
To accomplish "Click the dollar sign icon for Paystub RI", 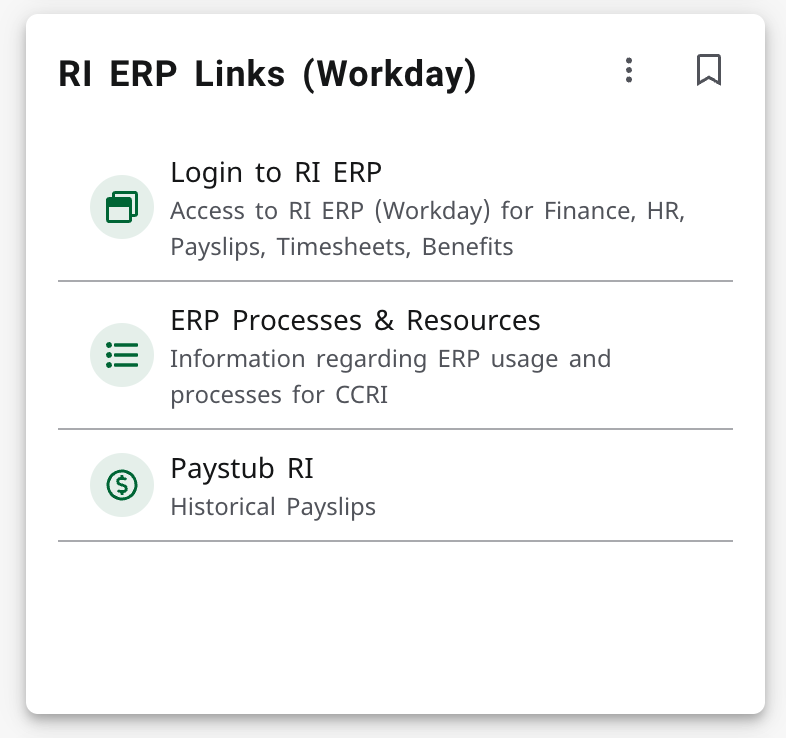I will coord(122,485).
